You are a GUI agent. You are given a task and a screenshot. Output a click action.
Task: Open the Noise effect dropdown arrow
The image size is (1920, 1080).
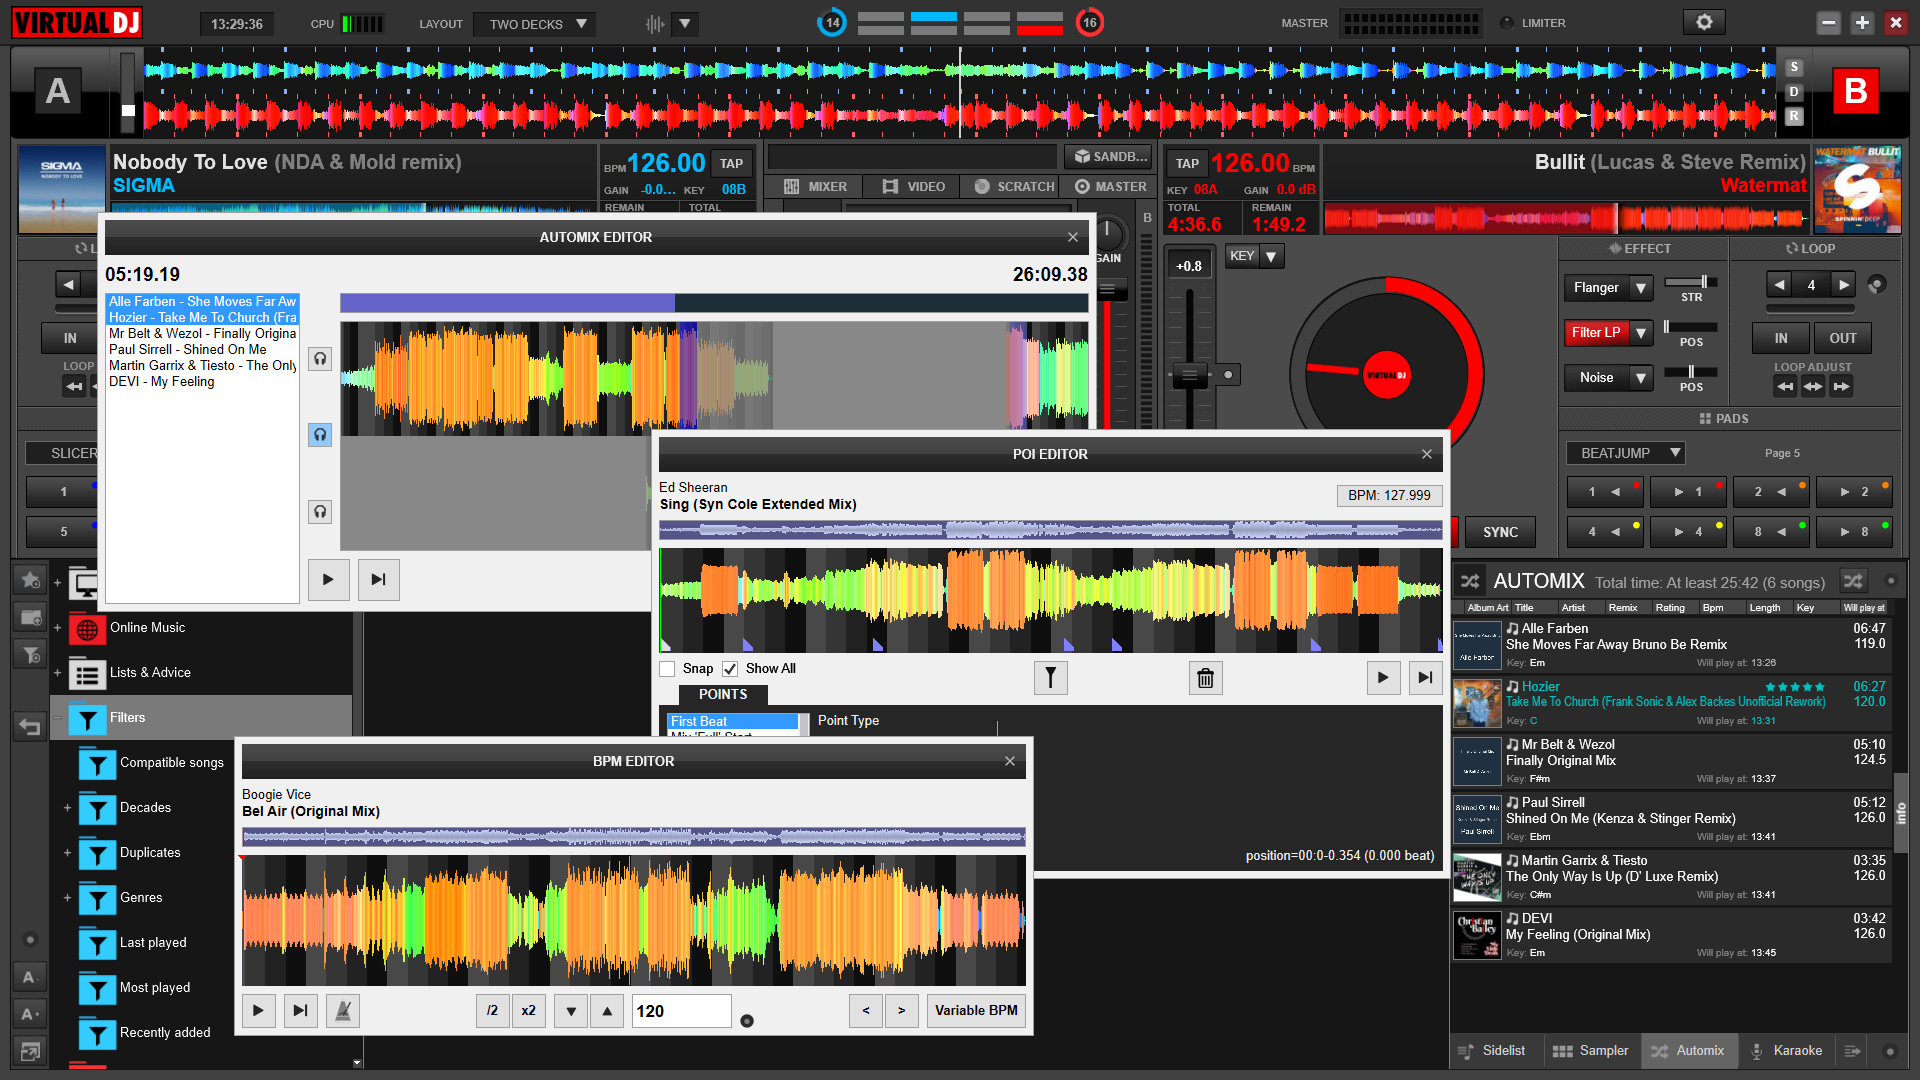coord(1640,378)
